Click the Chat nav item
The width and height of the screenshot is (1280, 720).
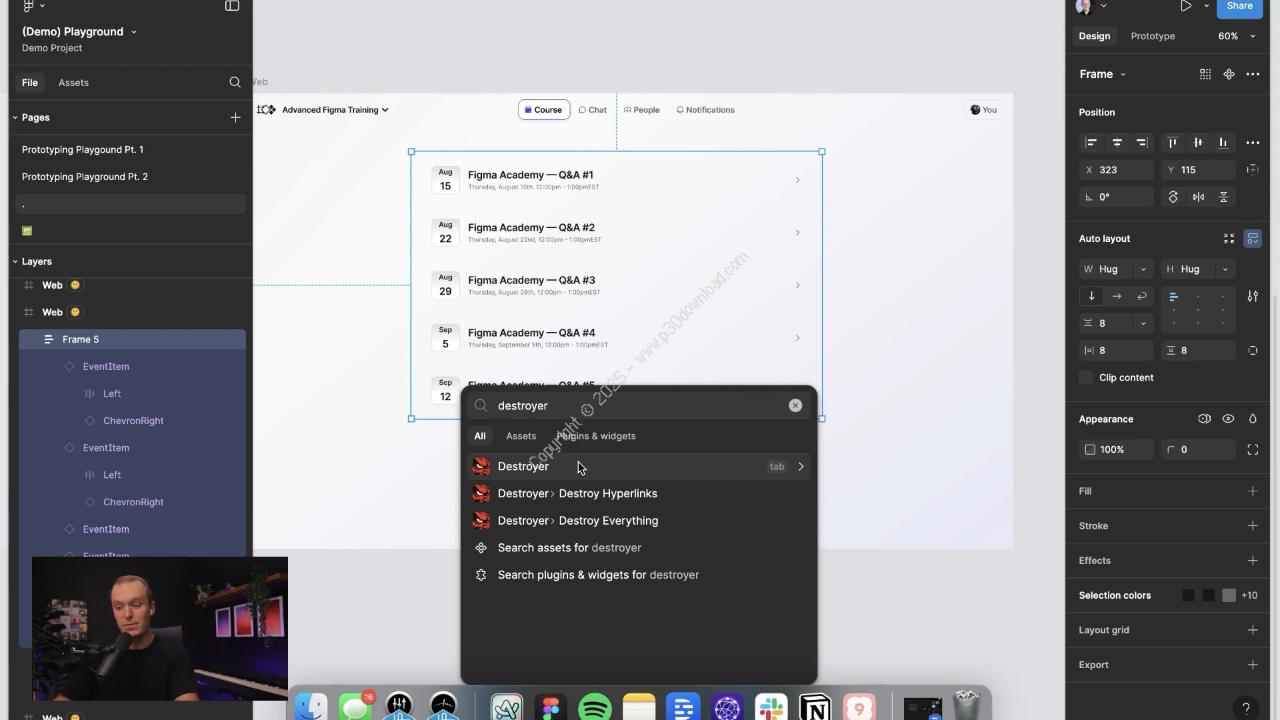click(593, 110)
